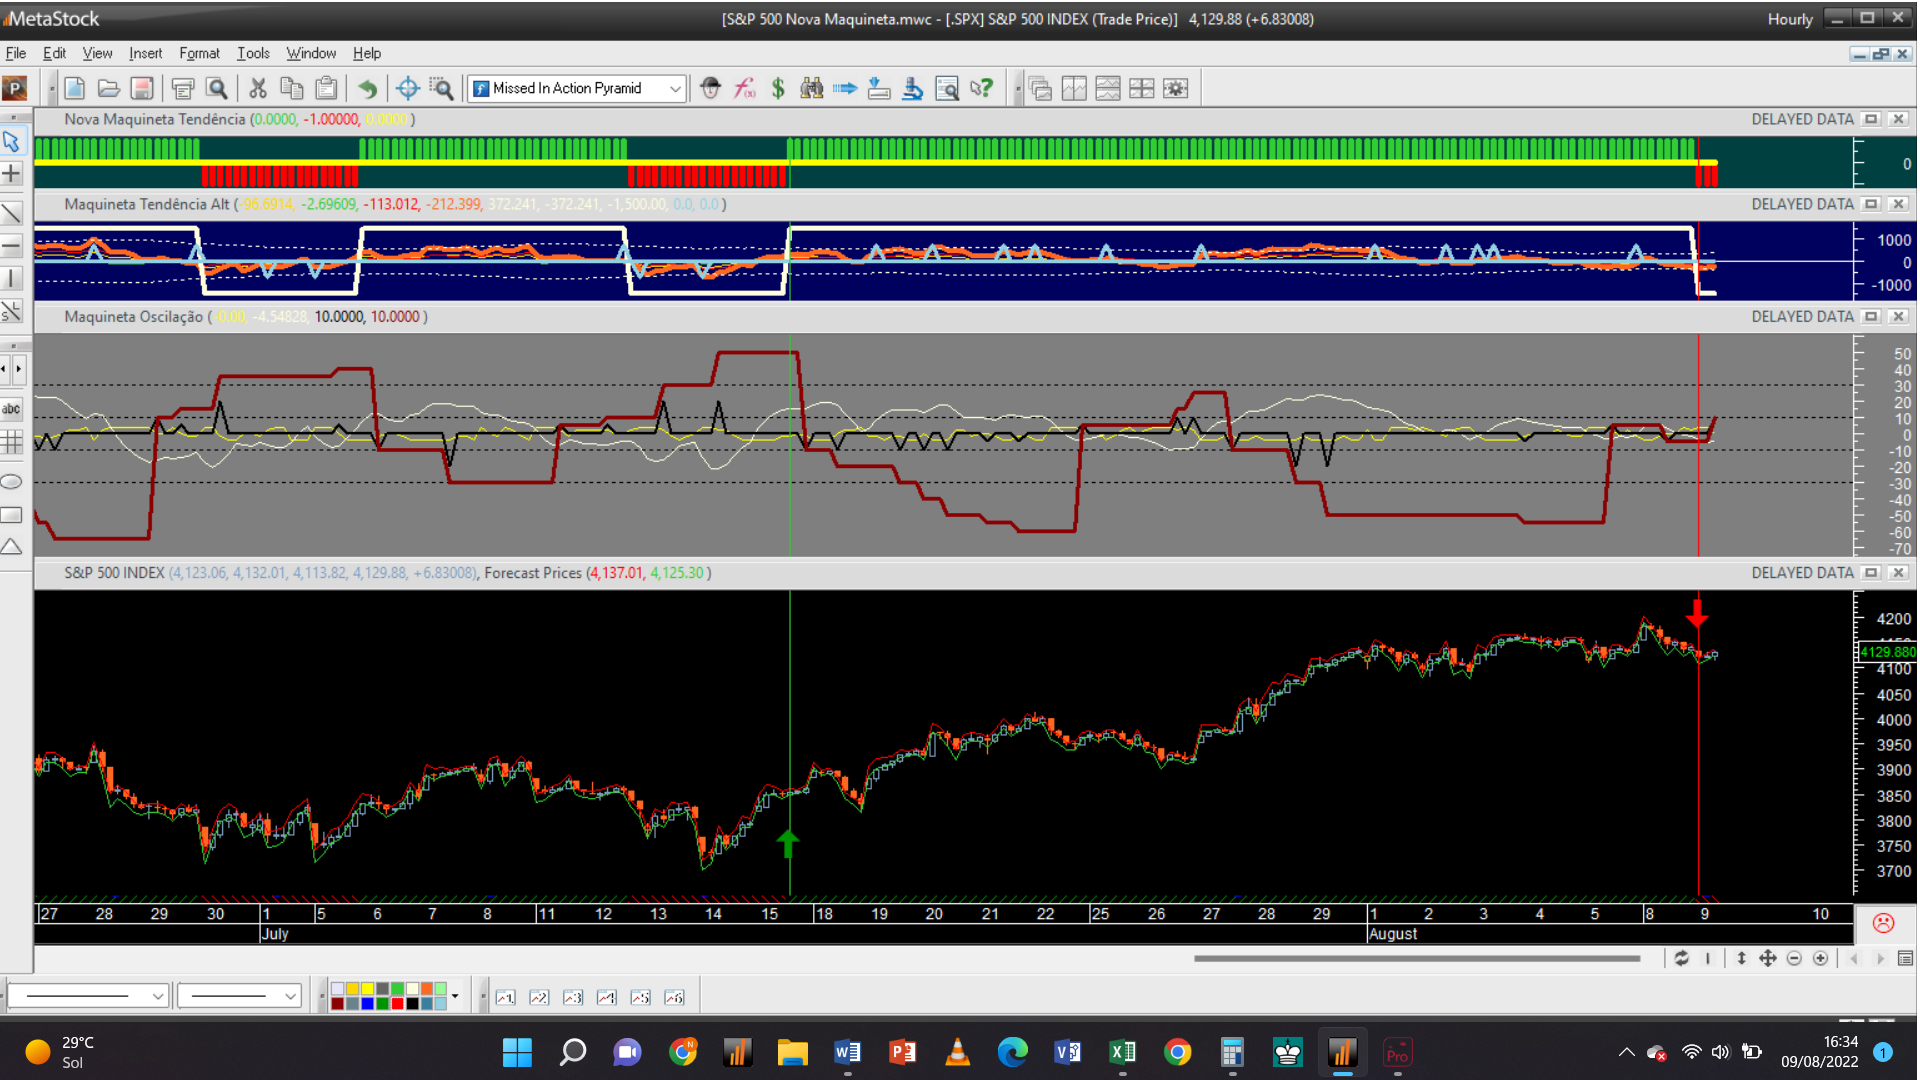
Task: Click the green dollar sign icon
Action: point(778,88)
